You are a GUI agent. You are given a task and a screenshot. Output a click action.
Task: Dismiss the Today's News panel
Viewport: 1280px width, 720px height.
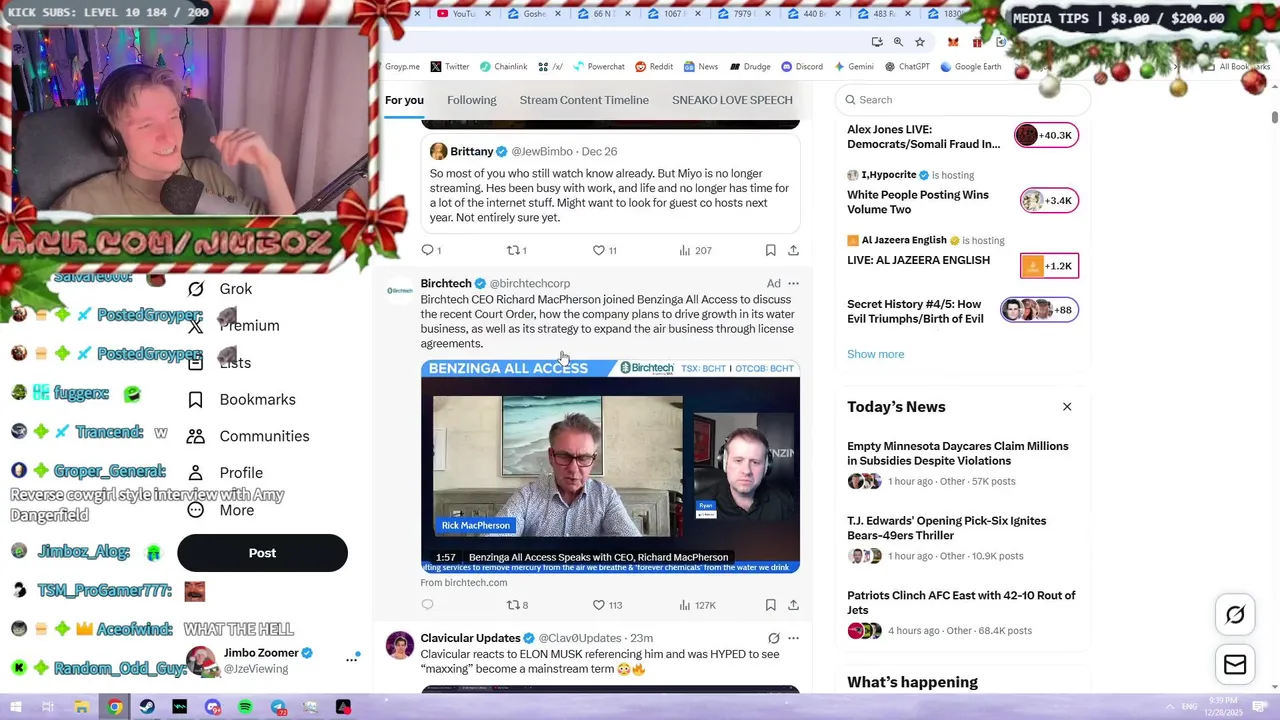tap(1067, 407)
